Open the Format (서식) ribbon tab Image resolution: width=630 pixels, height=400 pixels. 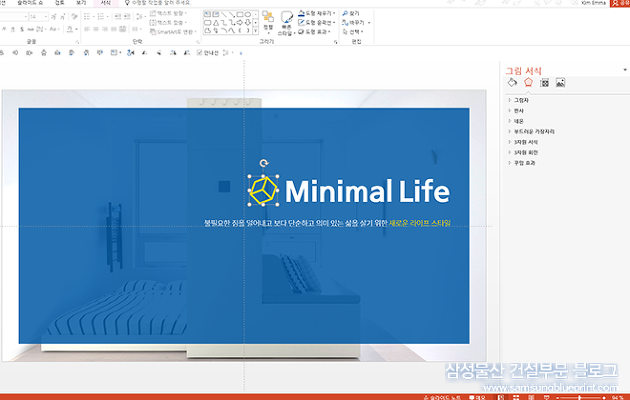pyautogui.click(x=106, y=3)
